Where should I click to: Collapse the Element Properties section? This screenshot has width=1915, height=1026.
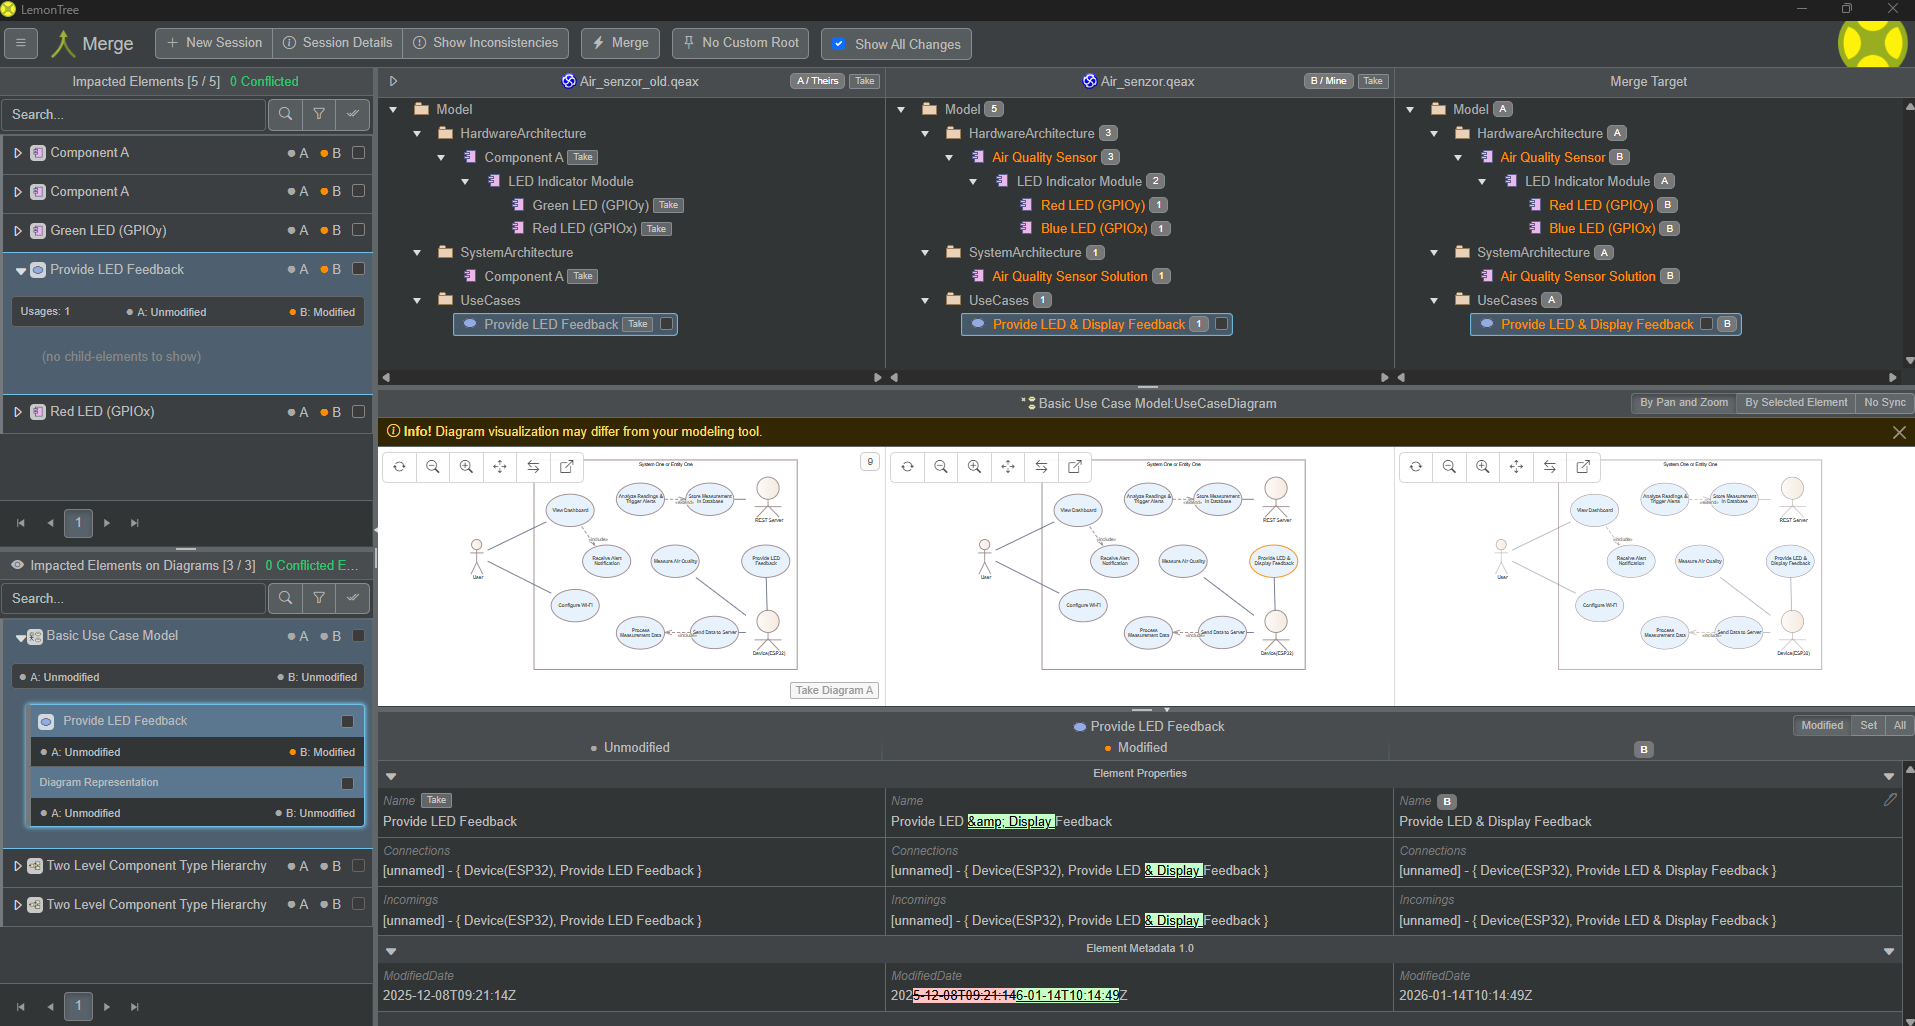click(x=391, y=775)
